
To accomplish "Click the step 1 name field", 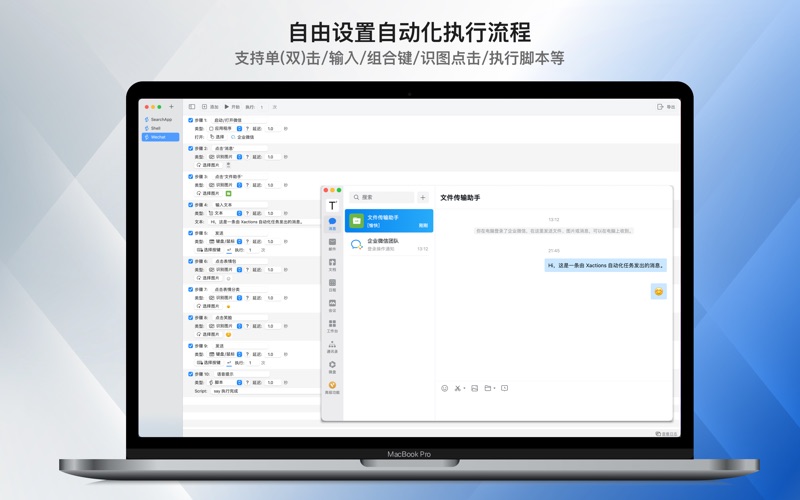I will pos(240,120).
